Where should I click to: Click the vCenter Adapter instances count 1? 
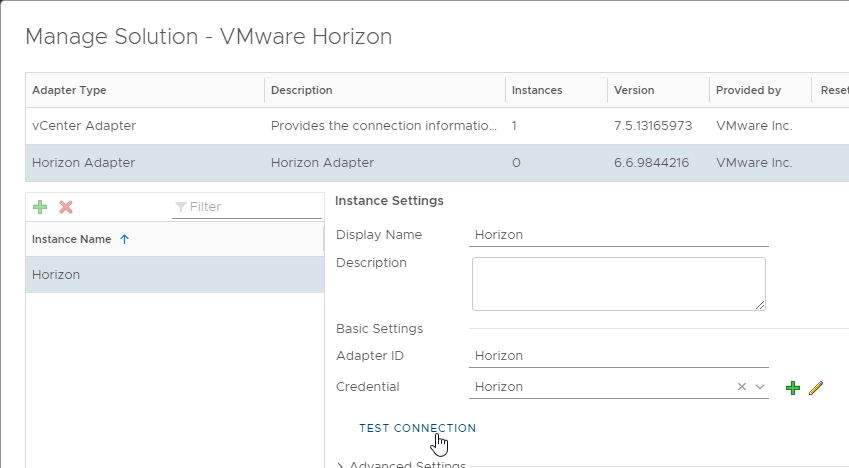(x=514, y=126)
